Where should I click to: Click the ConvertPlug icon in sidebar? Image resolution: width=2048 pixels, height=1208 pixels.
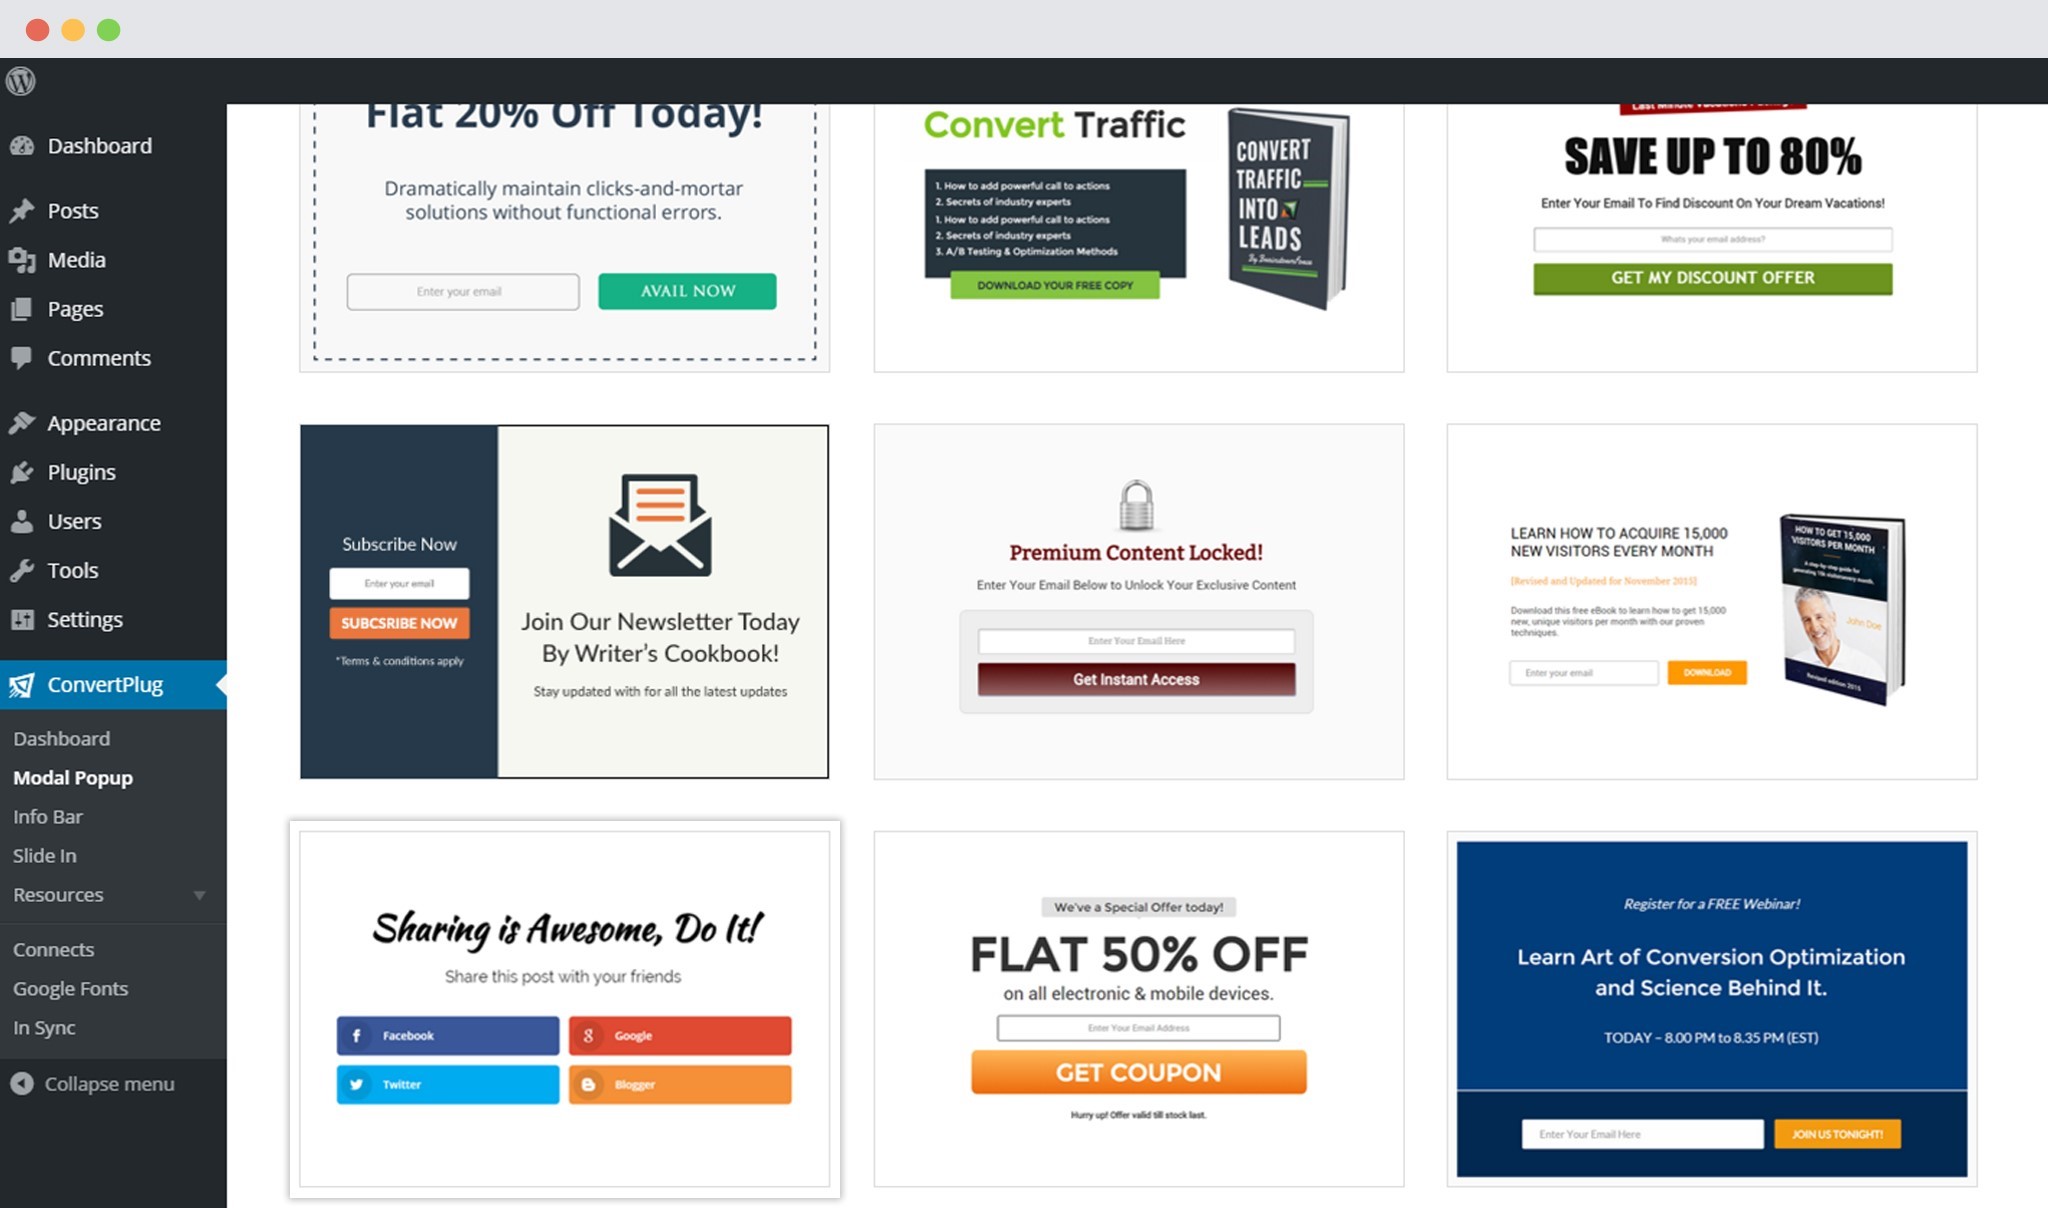(x=22, y=683)
